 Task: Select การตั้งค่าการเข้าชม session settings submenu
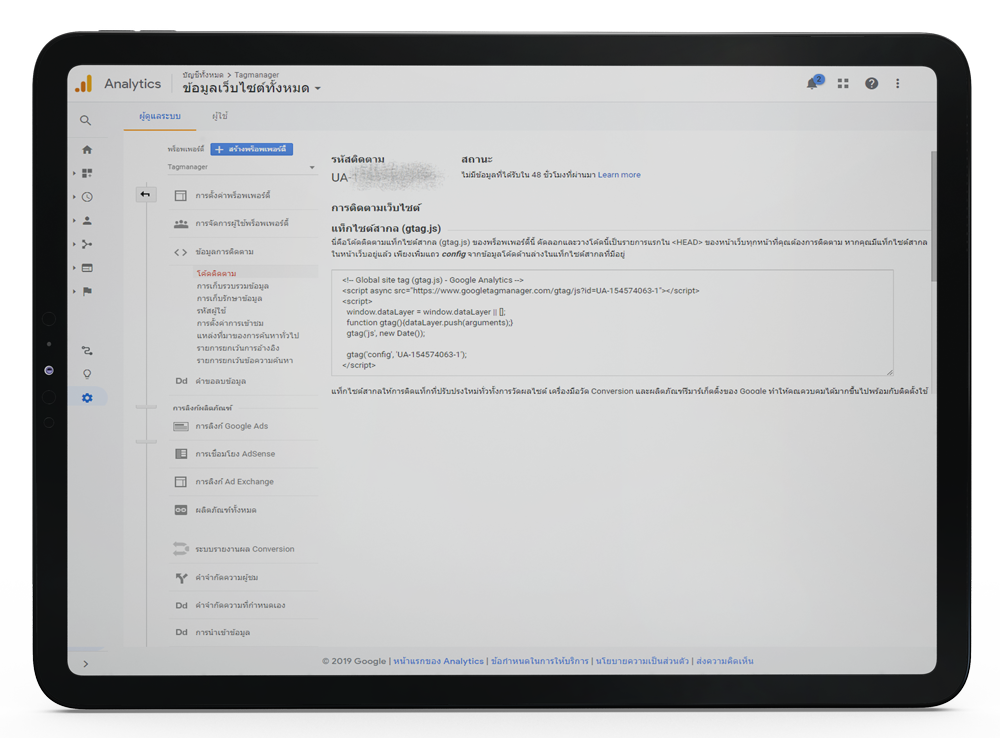coord(230,323)
